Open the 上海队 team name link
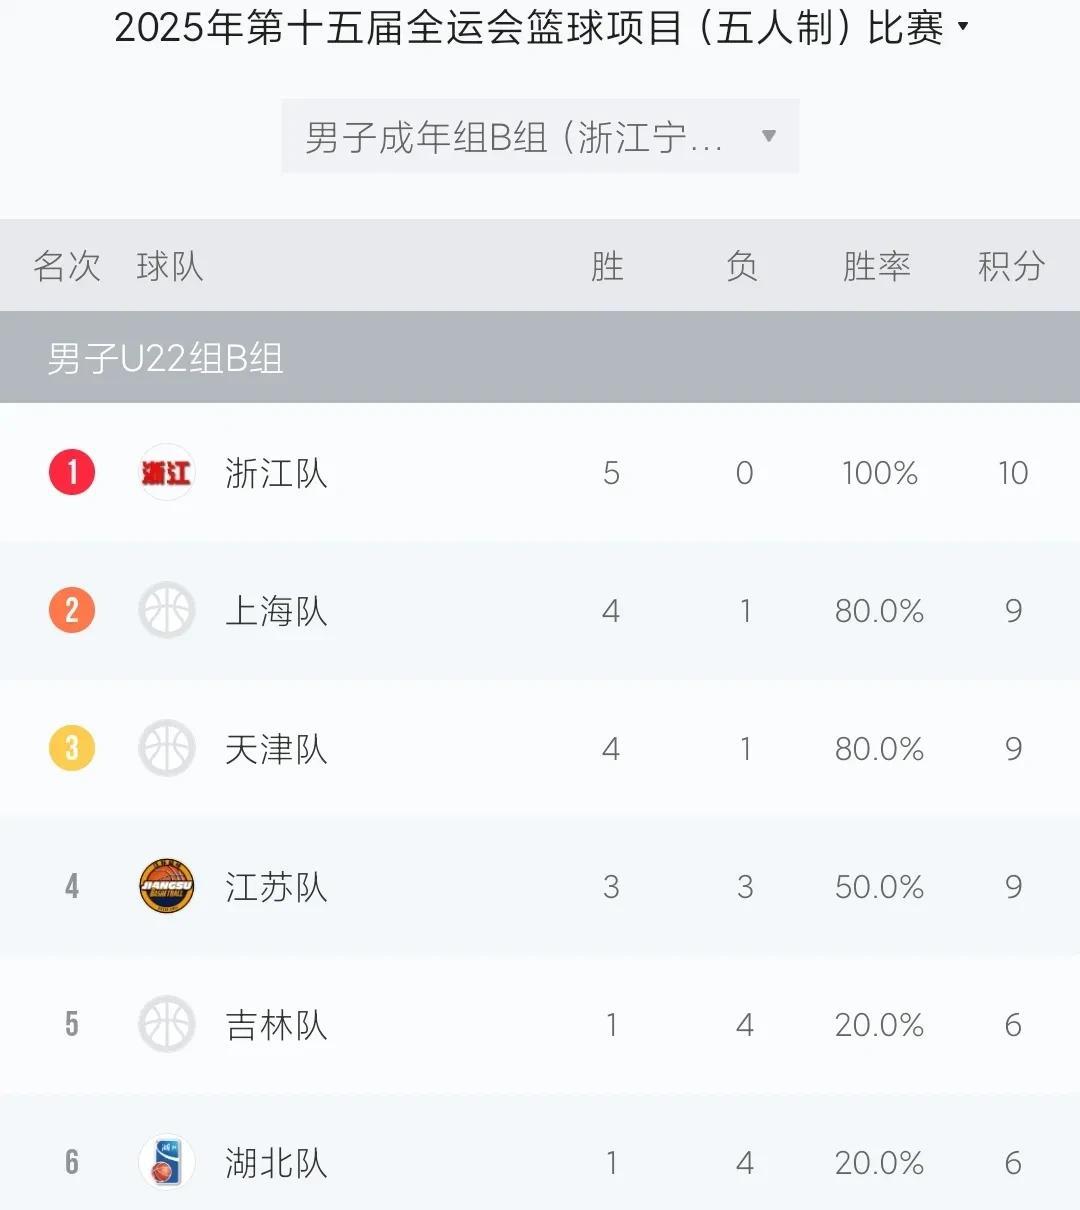This screenshot has height=1210, width=1080. pos(276,611)
